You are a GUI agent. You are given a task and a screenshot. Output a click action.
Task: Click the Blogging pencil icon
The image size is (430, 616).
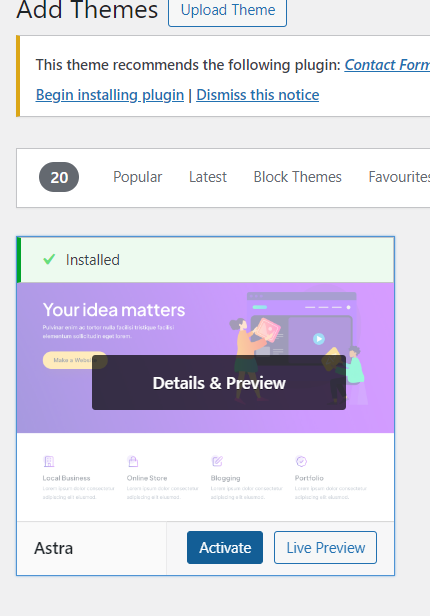pyautogui.click(x=217, y=461)
